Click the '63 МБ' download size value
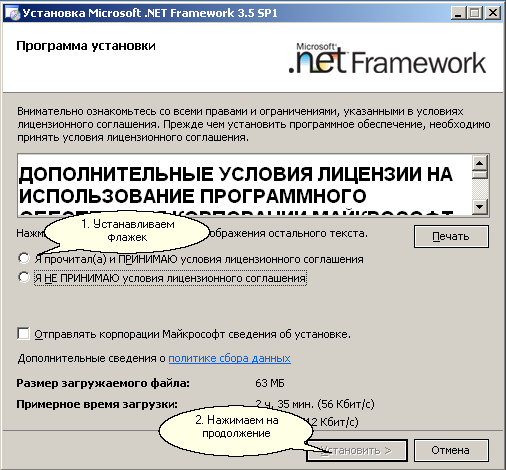This screenshot has width=506, height=470. (x=270, y=383)
